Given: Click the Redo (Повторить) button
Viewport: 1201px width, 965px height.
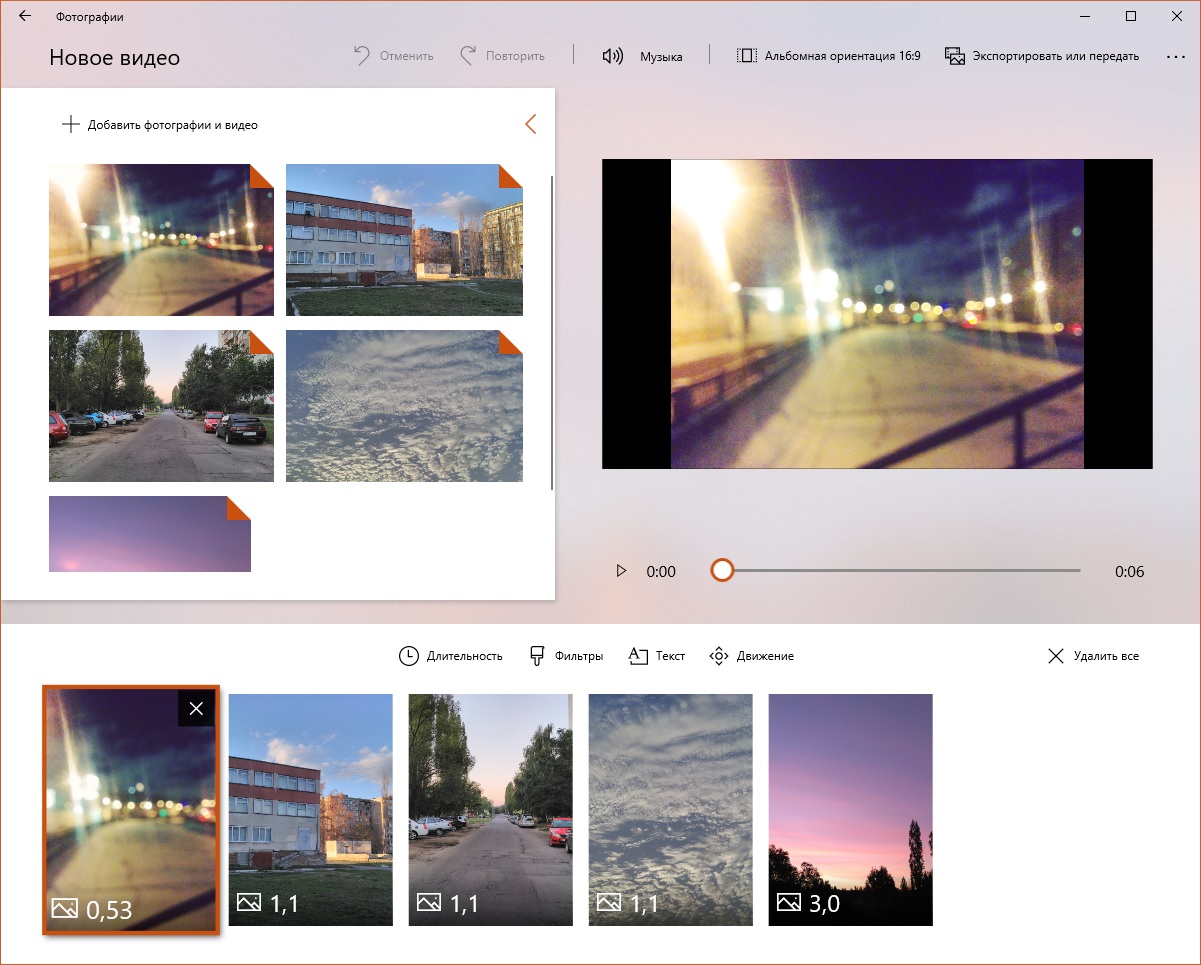Looking at the screenshot, I should 502,56.
